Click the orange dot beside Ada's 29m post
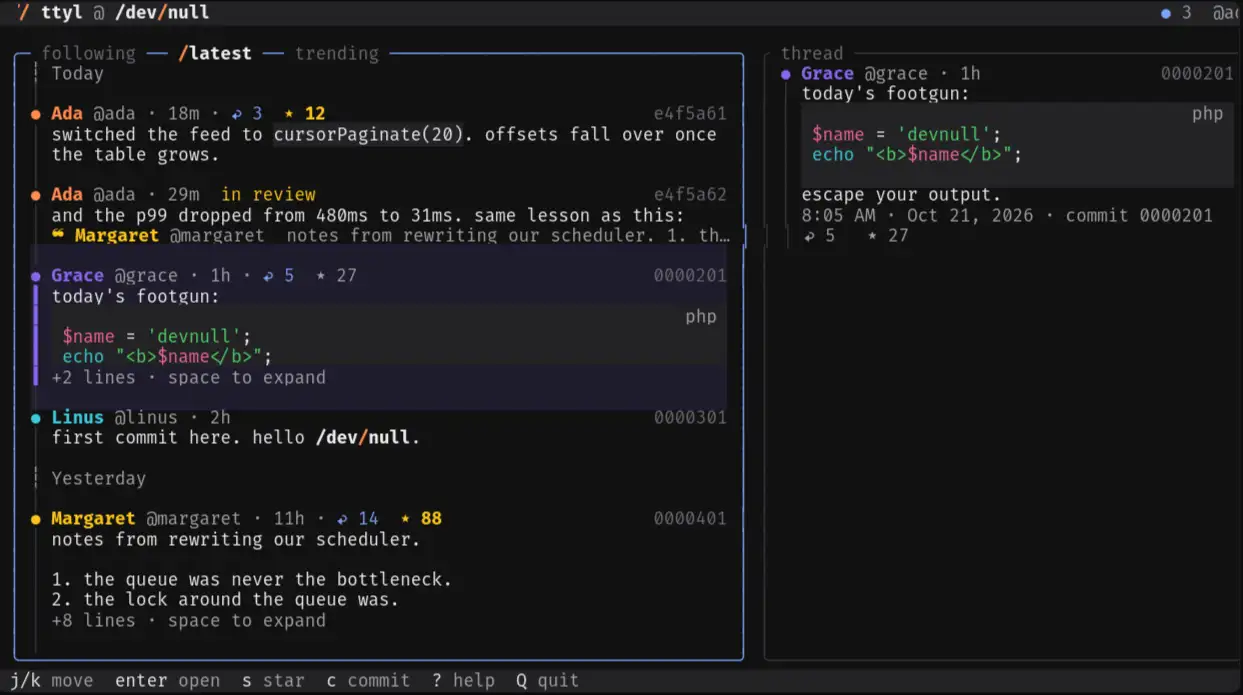The height and width of the screenshot is (695, 1243). pyautogui.click(x=36, y=195)
